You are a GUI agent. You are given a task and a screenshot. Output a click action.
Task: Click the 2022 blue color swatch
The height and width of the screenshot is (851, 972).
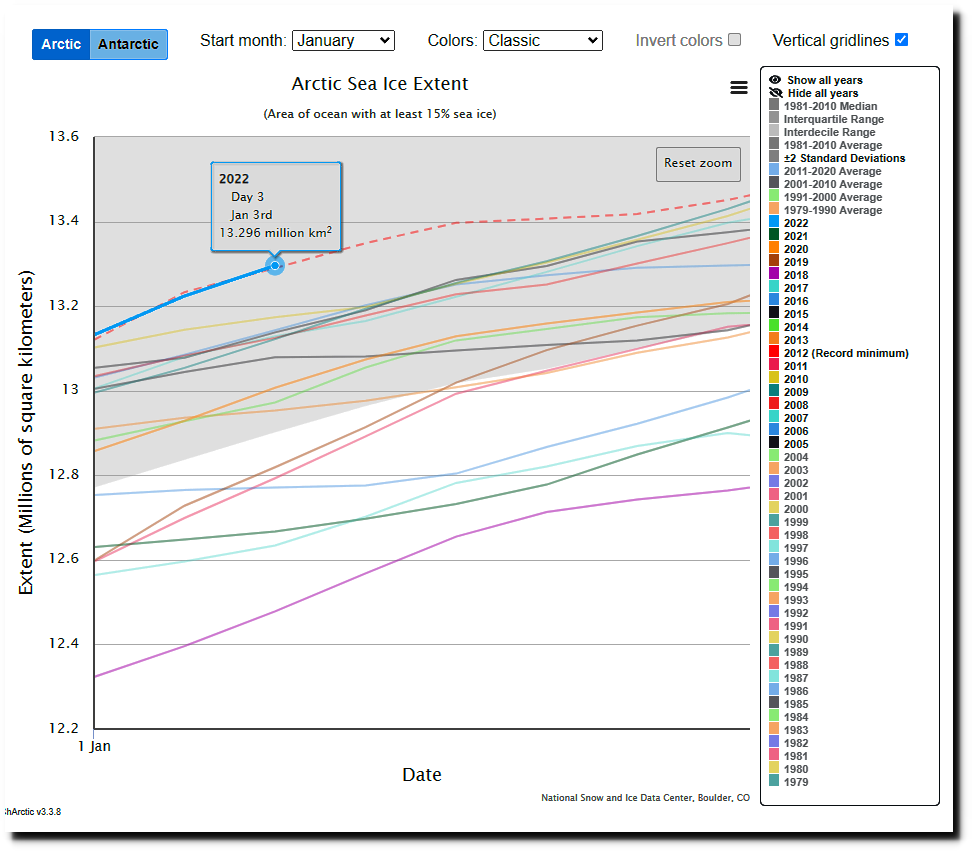[774, 222]
